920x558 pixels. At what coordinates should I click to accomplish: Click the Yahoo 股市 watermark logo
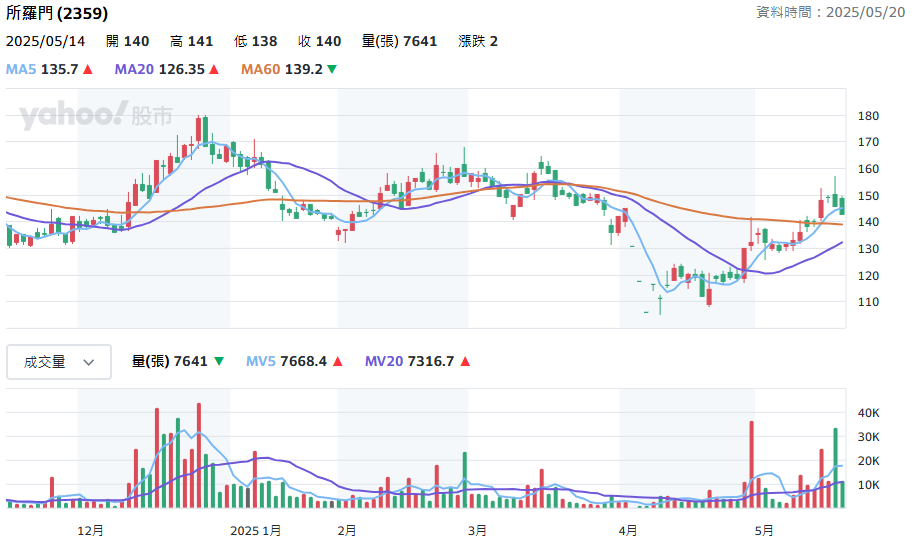tap(96, 115)
